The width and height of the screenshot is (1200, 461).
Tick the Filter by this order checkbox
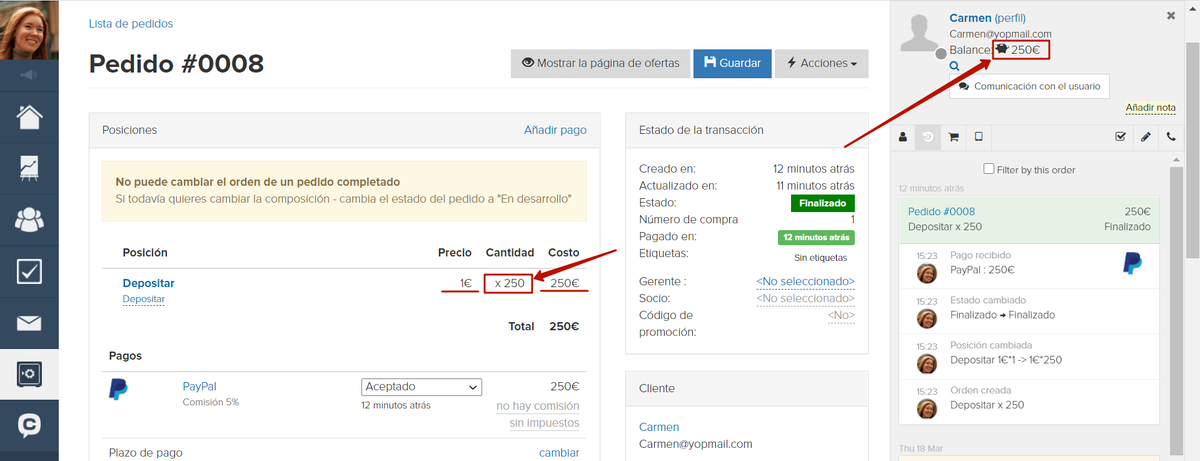(990, 169)
